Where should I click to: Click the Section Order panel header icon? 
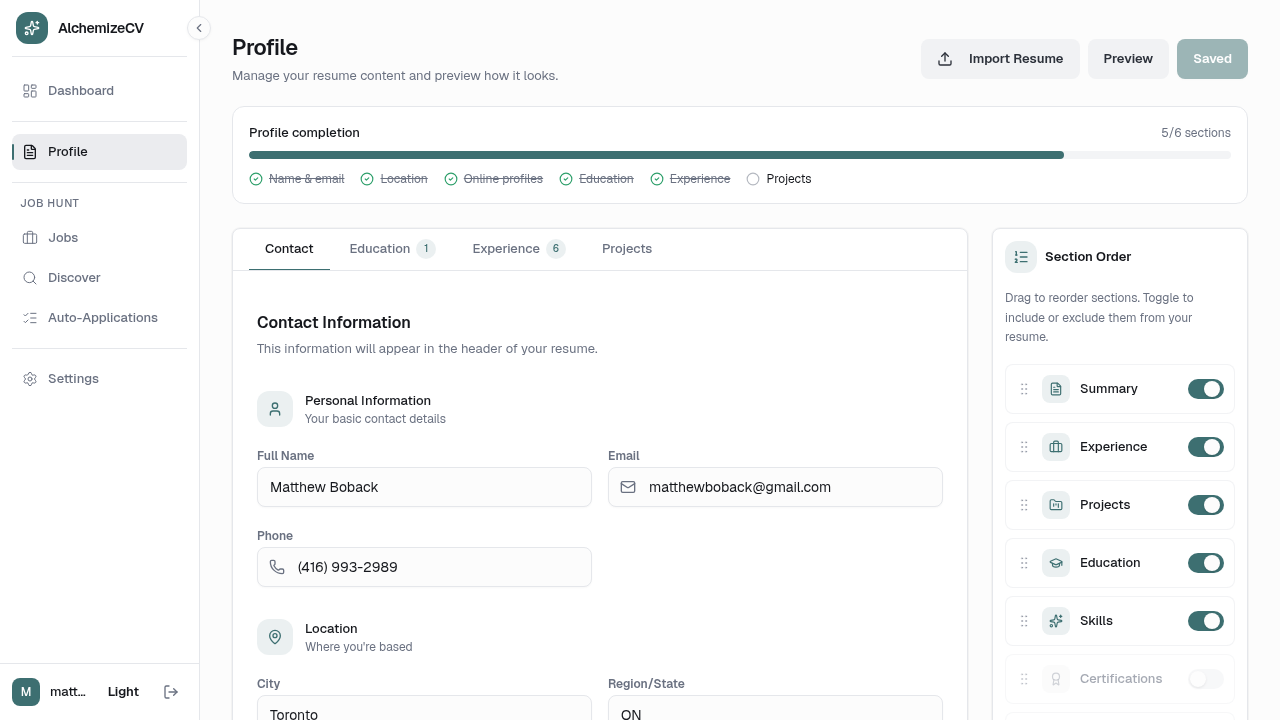(1021, 257)
